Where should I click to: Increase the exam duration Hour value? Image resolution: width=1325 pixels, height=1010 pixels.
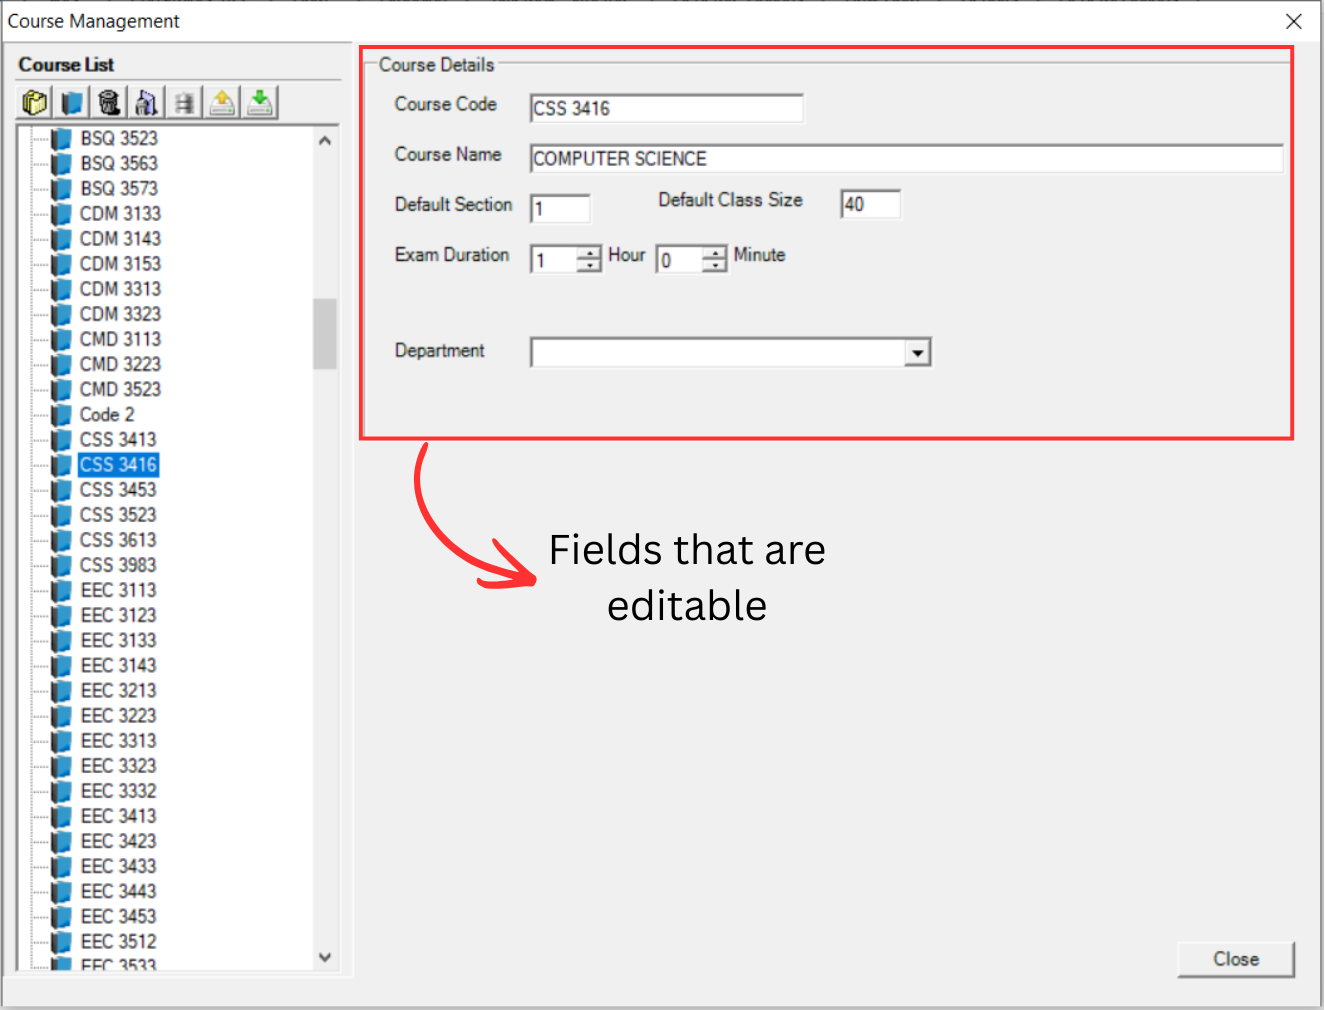[589, 254]
